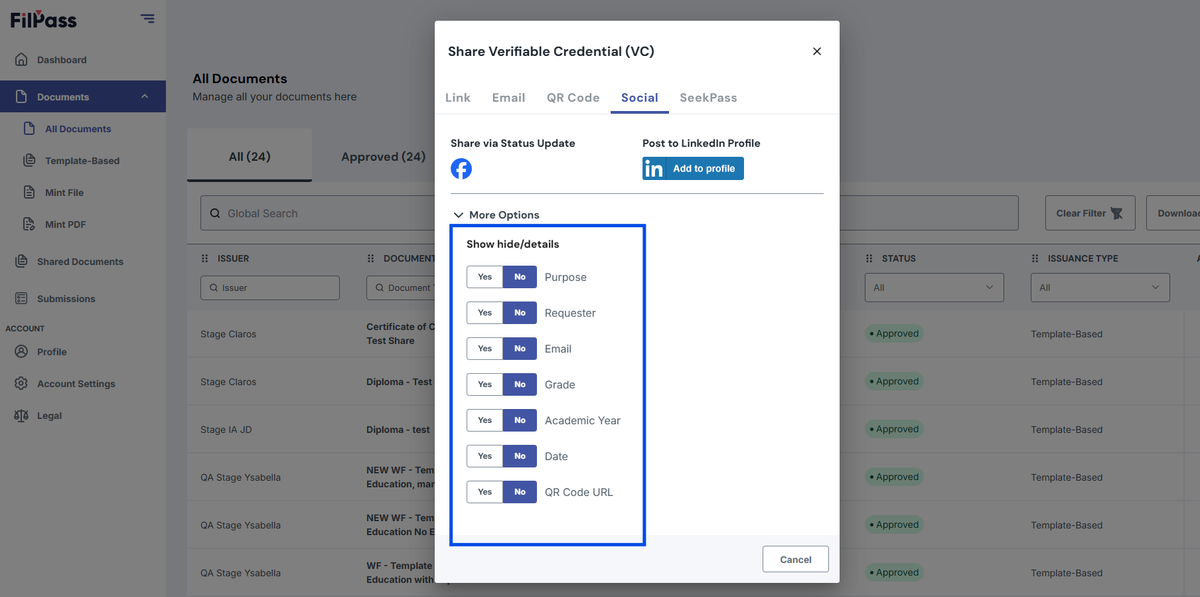Click the Facebook share icon
Screen dimensions: 1200x597
tap(461, 168)
